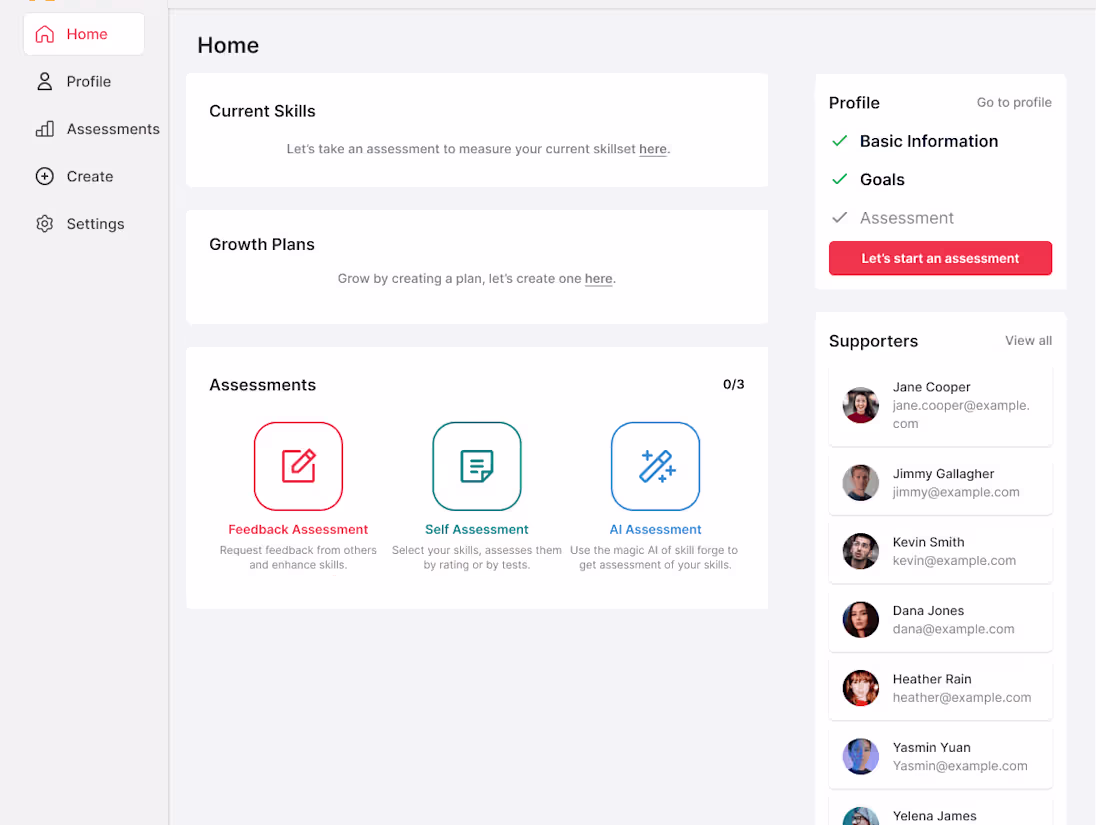Screen dimensions: 1100x825
Task: Open Jane Cooper's avatar thumbnail
Action: 861,405
